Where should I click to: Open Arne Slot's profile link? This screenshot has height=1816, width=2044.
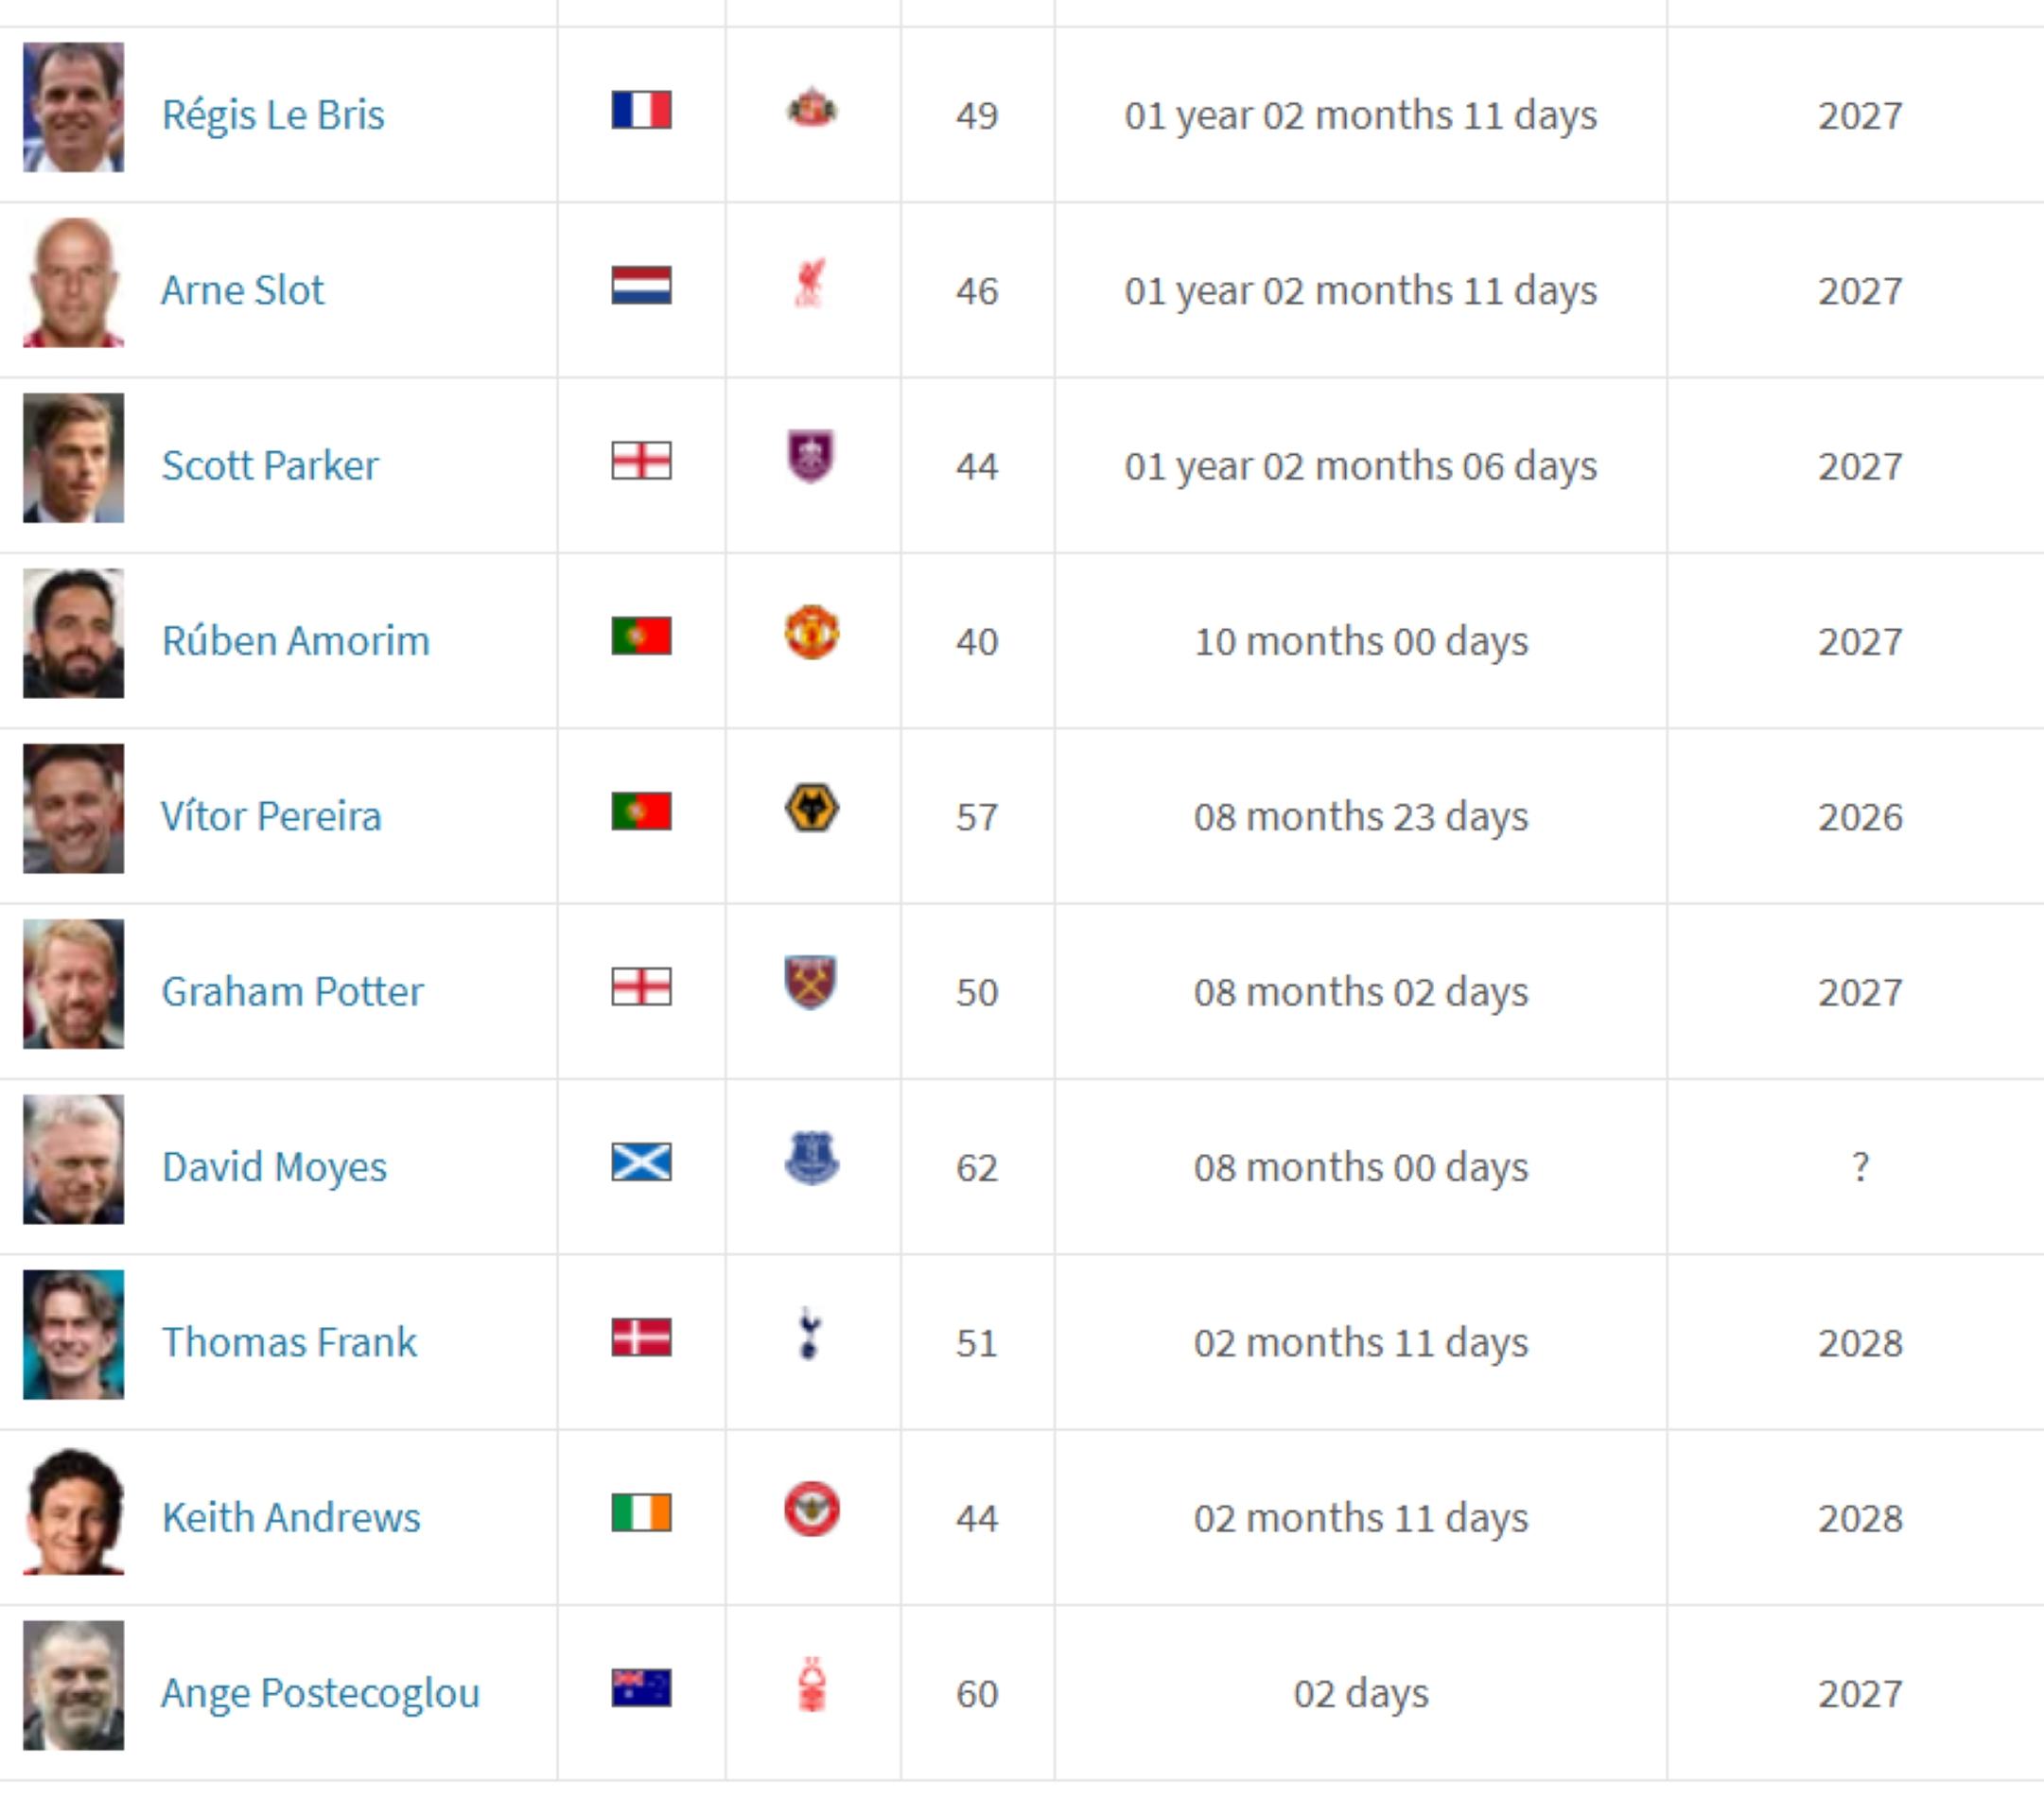(243, 290)
